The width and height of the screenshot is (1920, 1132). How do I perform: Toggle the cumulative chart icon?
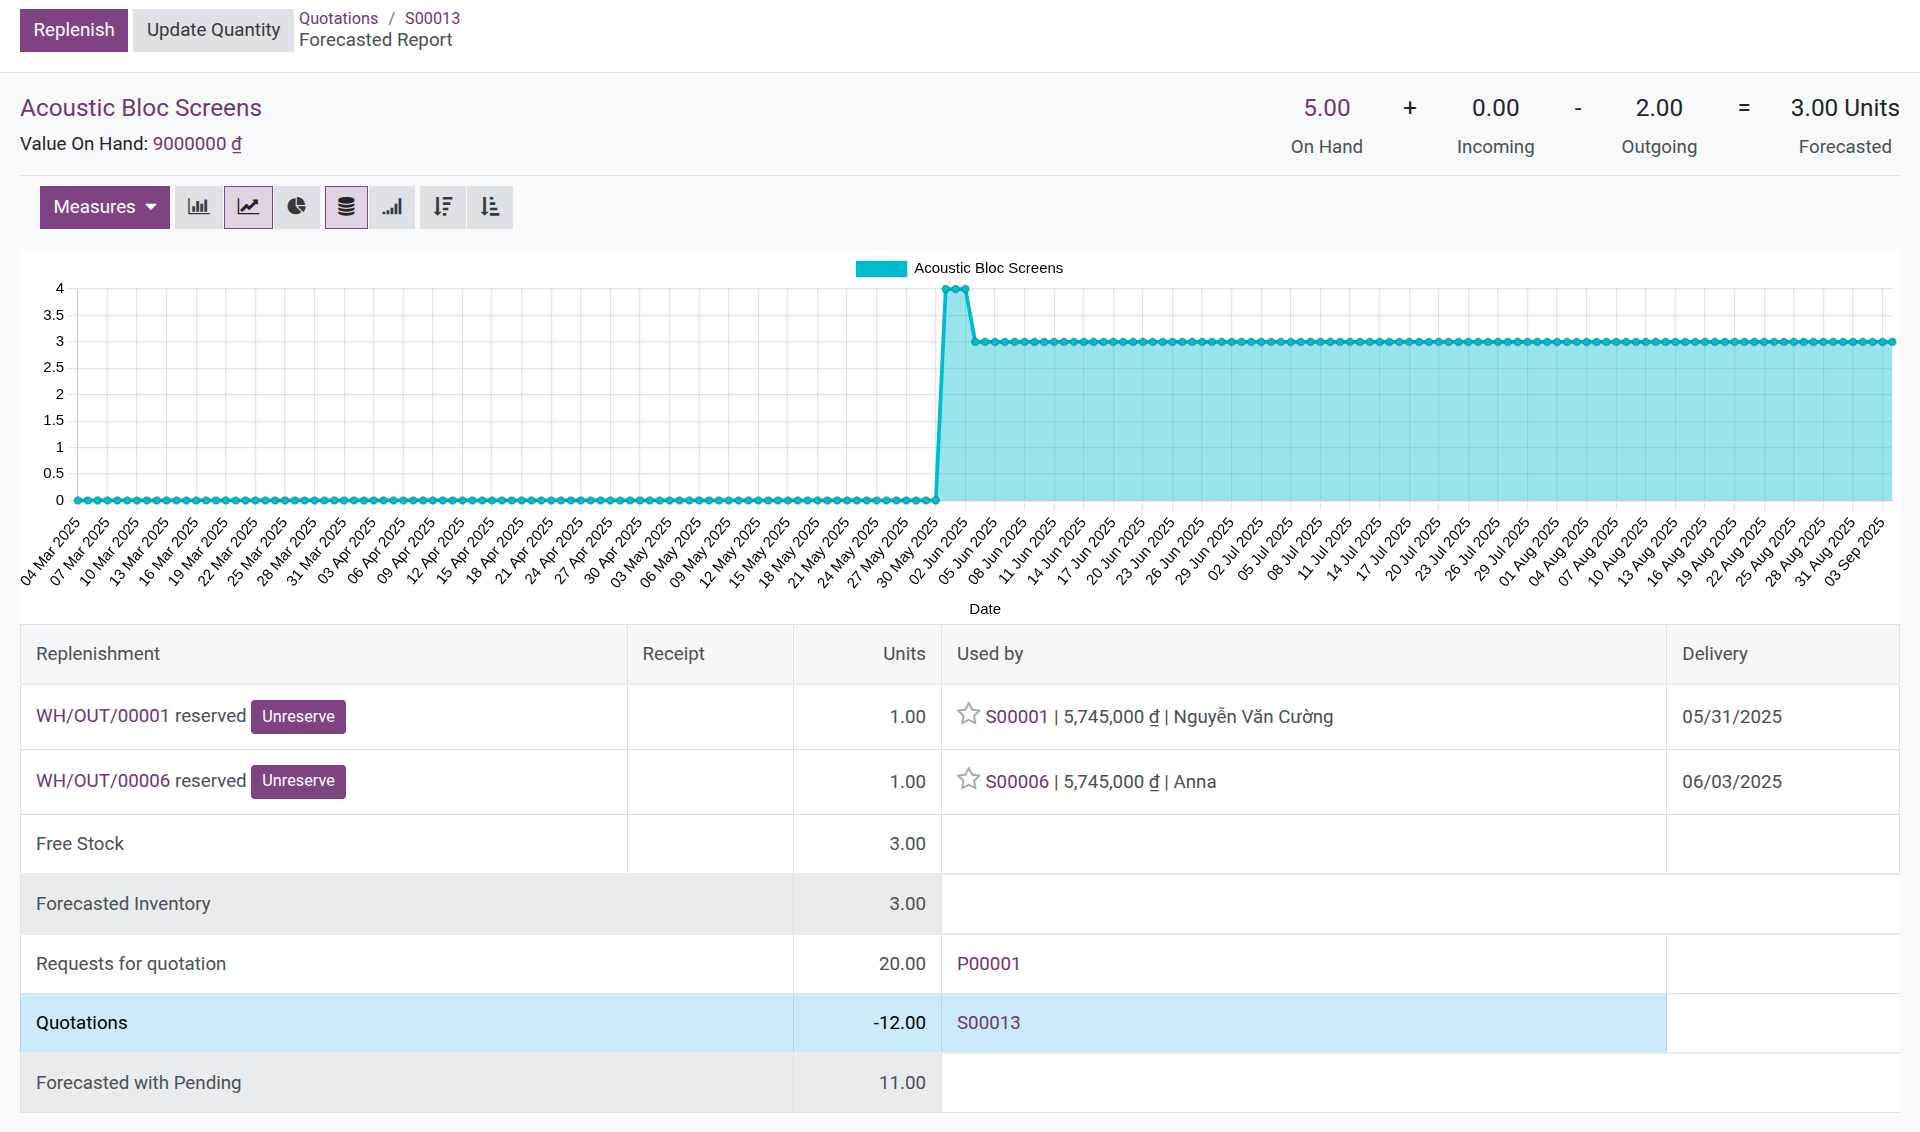392,207
